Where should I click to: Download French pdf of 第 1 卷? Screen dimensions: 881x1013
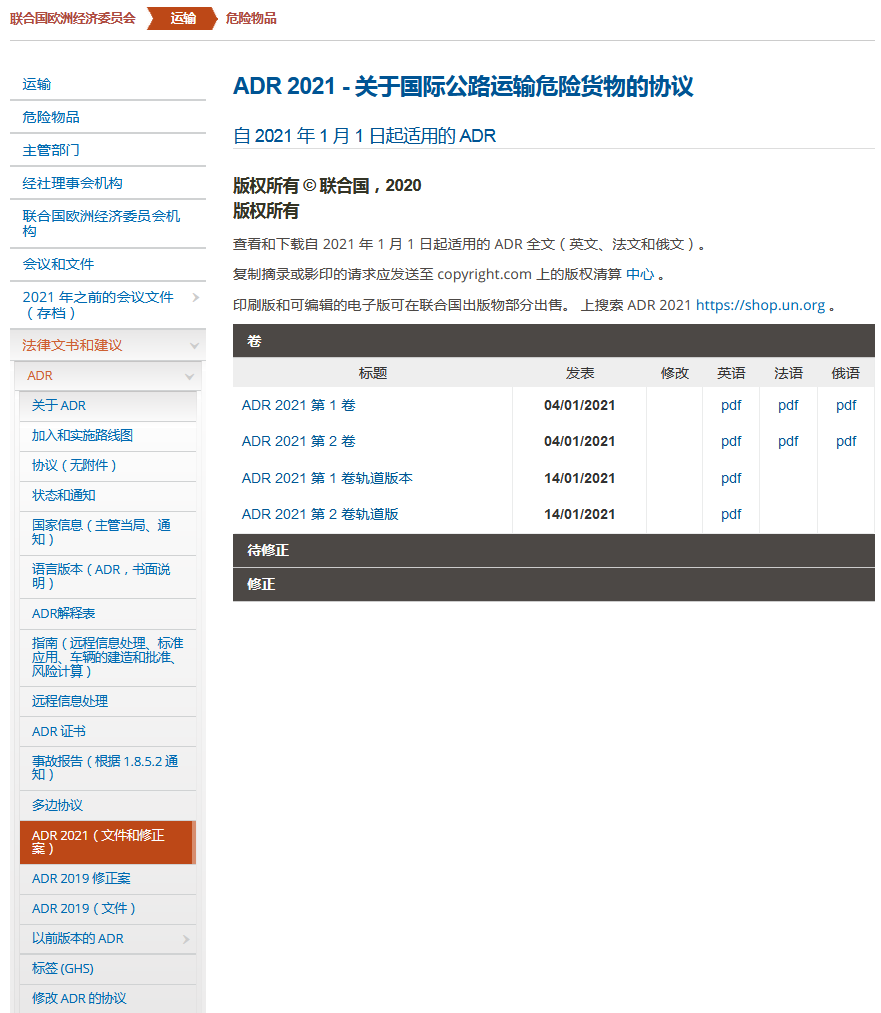point(788,406)
